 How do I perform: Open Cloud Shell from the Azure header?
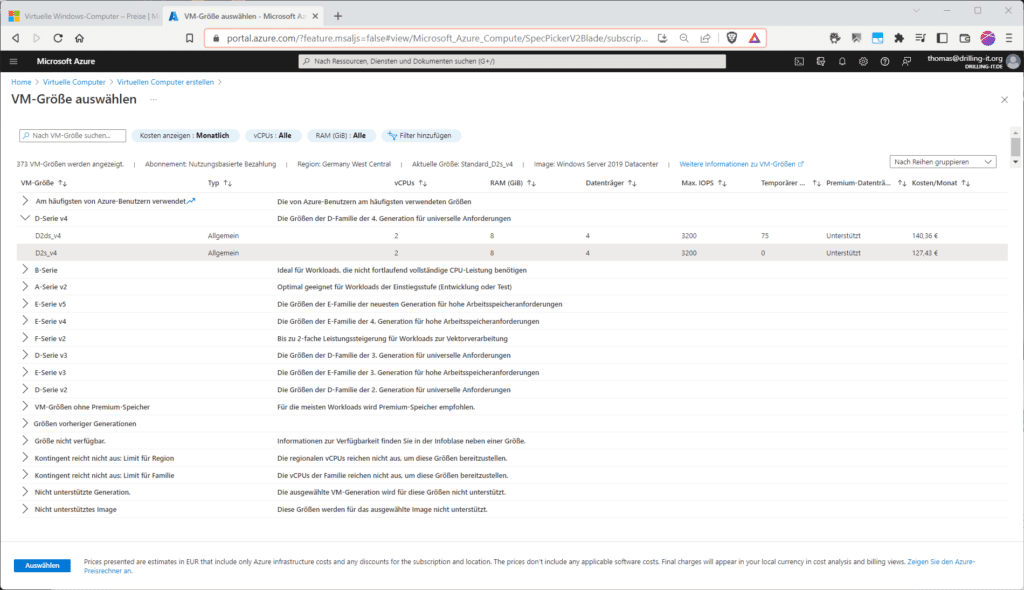coord(799,61)
